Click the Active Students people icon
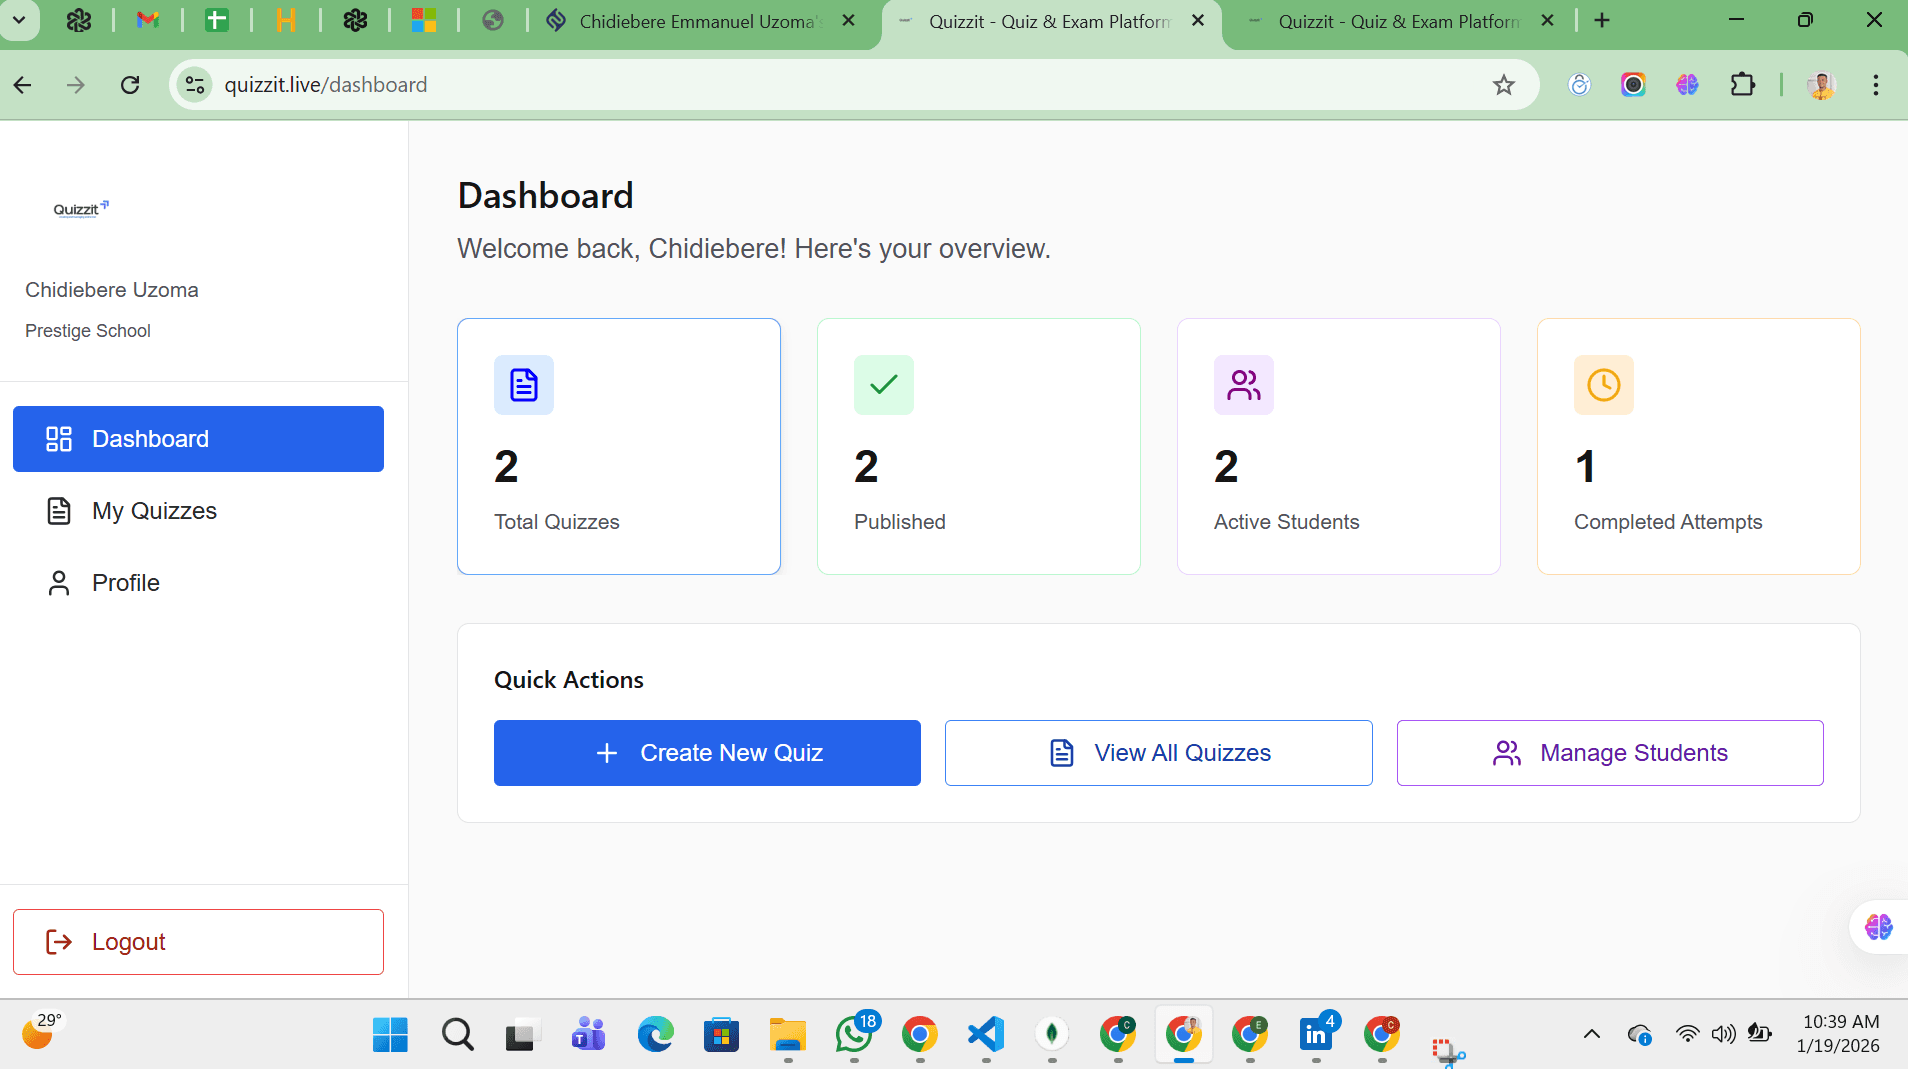The height and width of the screenshot is (1069, 1908). click(1243, 385)
